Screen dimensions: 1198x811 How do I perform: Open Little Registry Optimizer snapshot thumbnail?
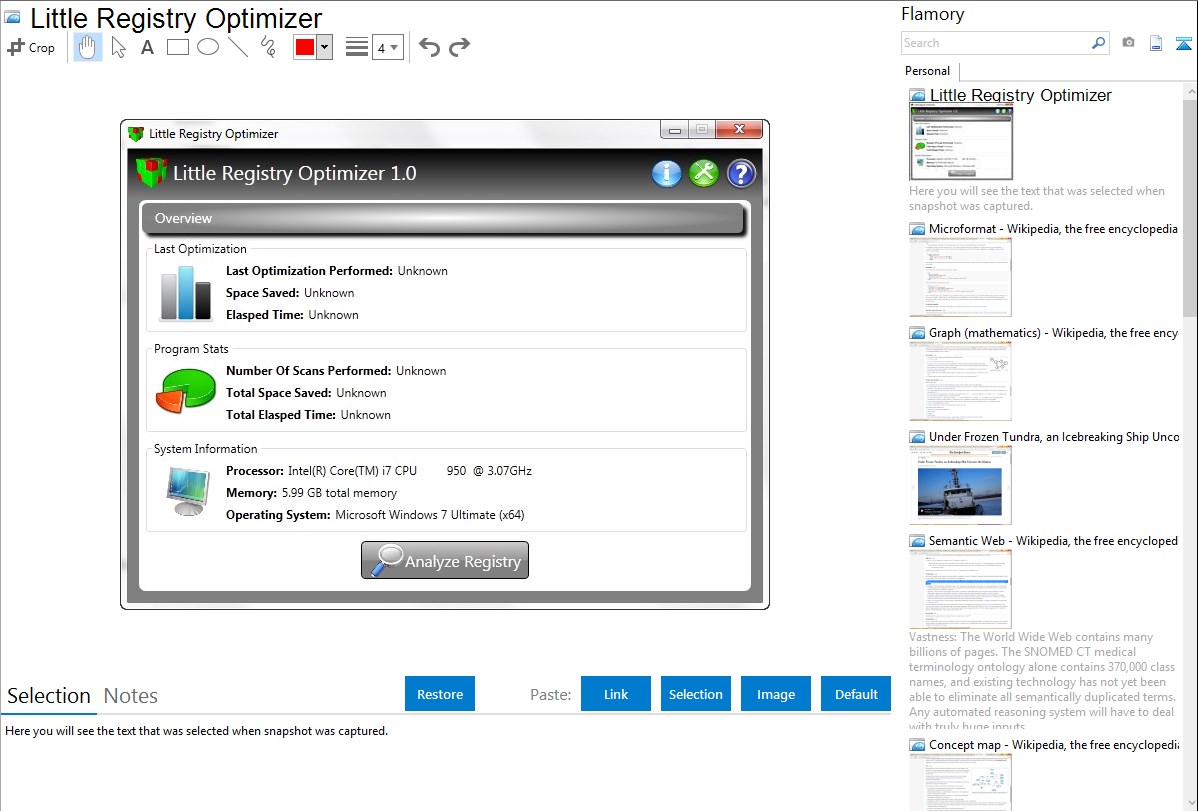click(961, 143)
